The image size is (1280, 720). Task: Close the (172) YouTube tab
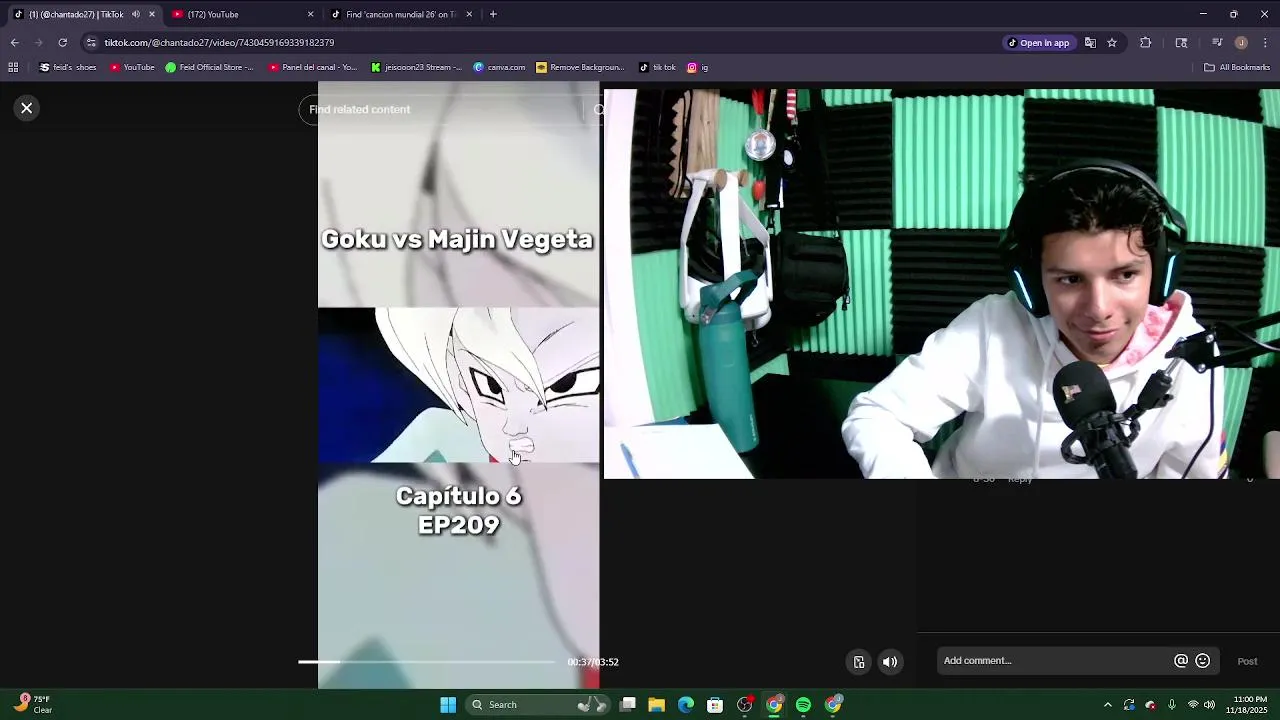click(310, 14)
